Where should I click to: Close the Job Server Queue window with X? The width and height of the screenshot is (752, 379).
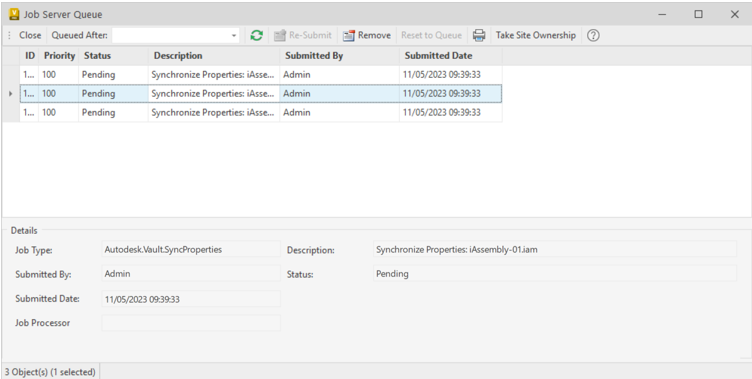[x=734, y=14]
